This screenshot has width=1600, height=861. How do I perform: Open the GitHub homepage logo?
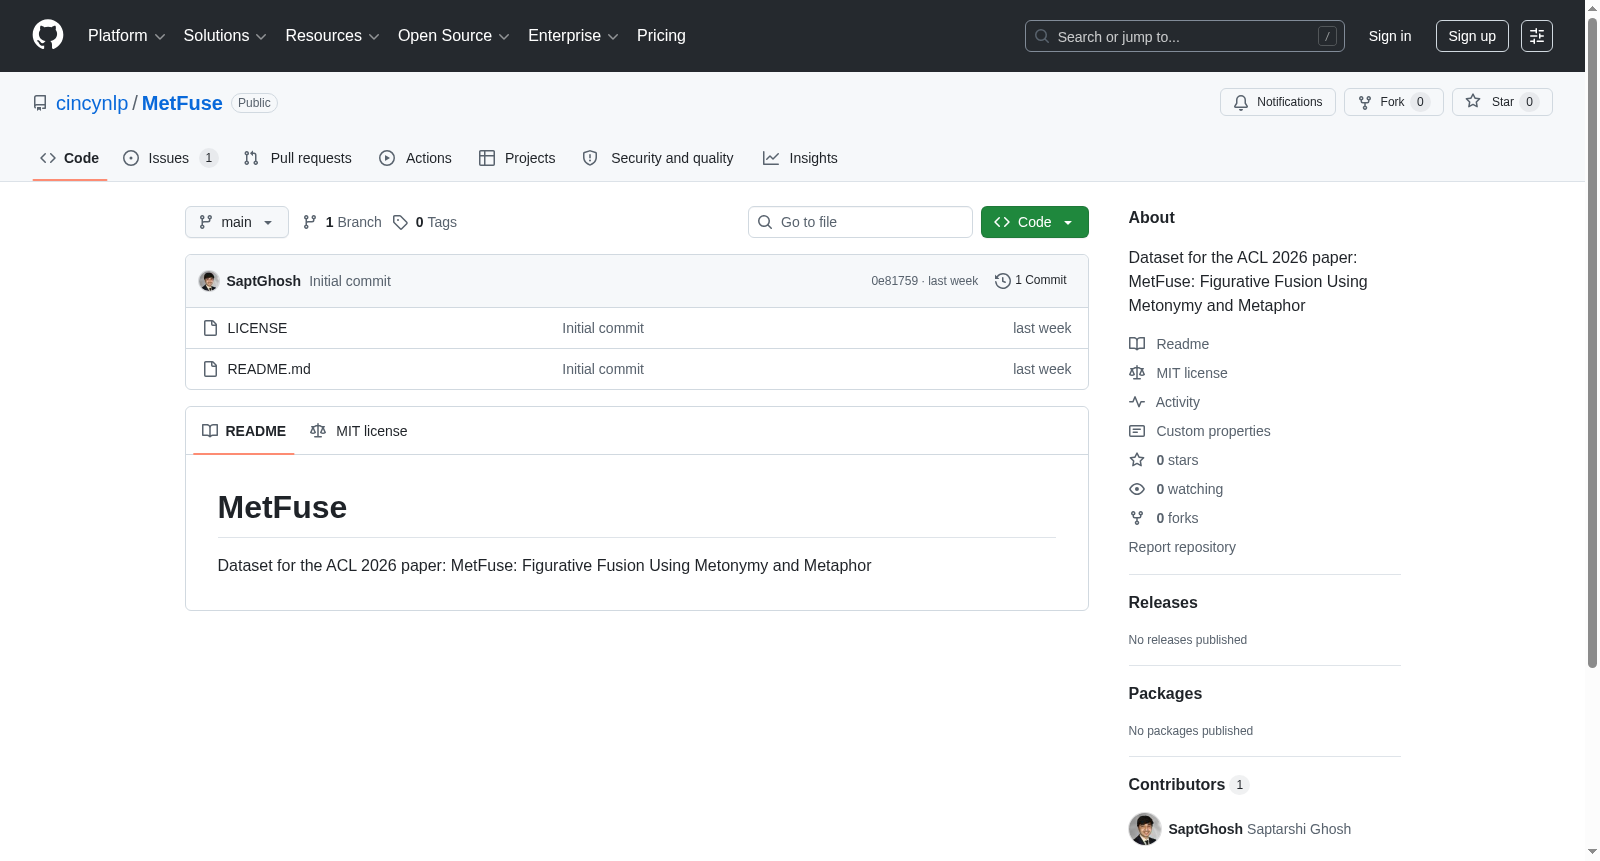pyautogui.click(x=48, y=35)
